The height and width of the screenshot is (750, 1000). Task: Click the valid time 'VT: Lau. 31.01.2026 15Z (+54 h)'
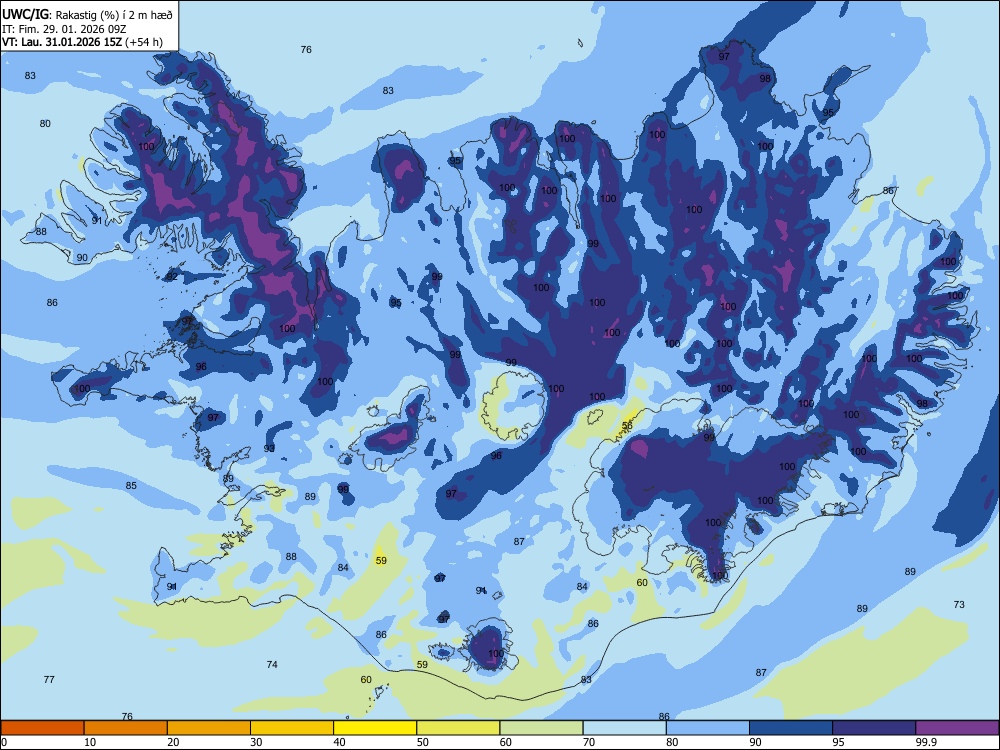coord(82,42)
